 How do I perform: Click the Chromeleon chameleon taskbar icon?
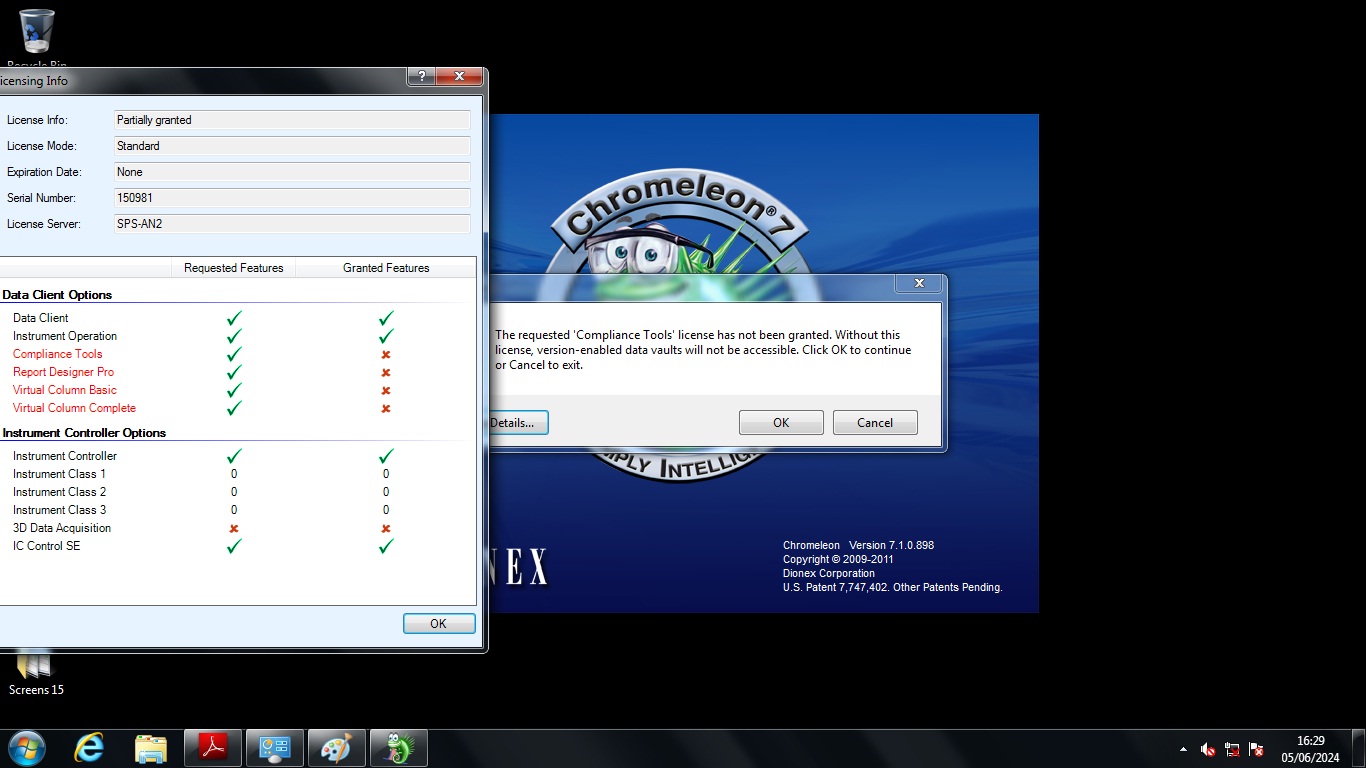tap(398, 748)
